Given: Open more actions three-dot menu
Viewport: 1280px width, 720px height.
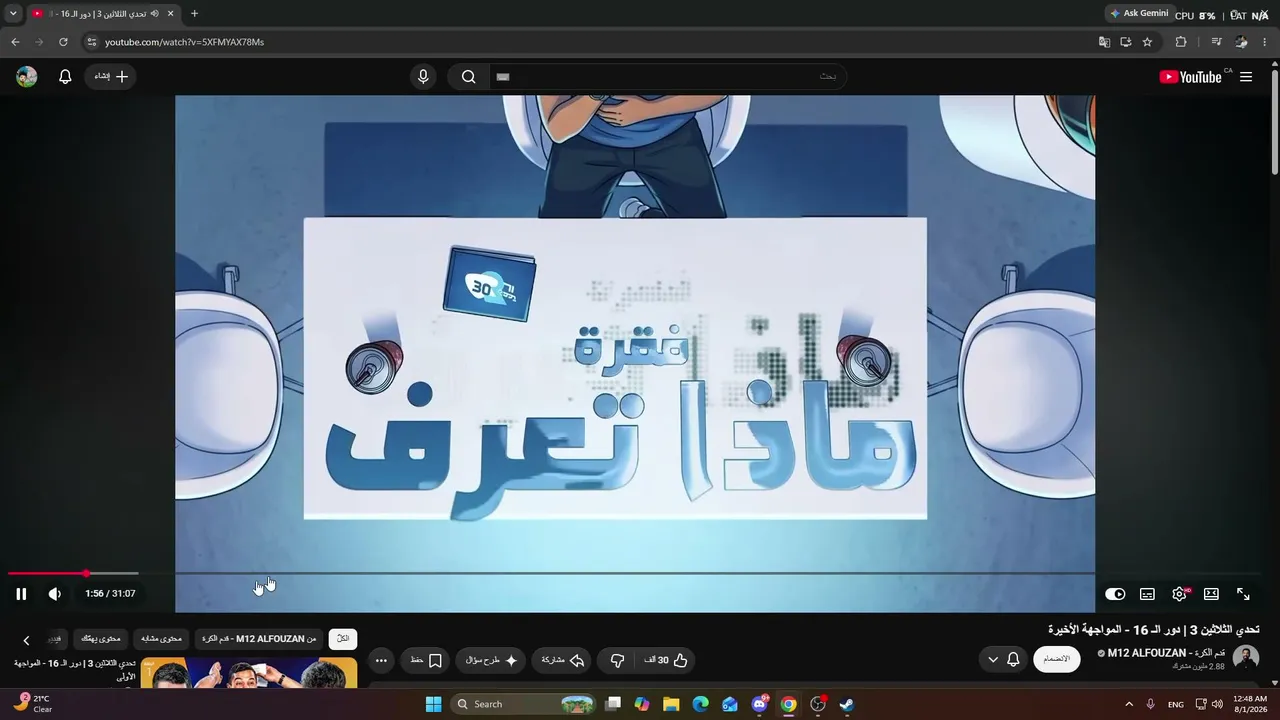Looking at the screenshot, I should 381,660.
